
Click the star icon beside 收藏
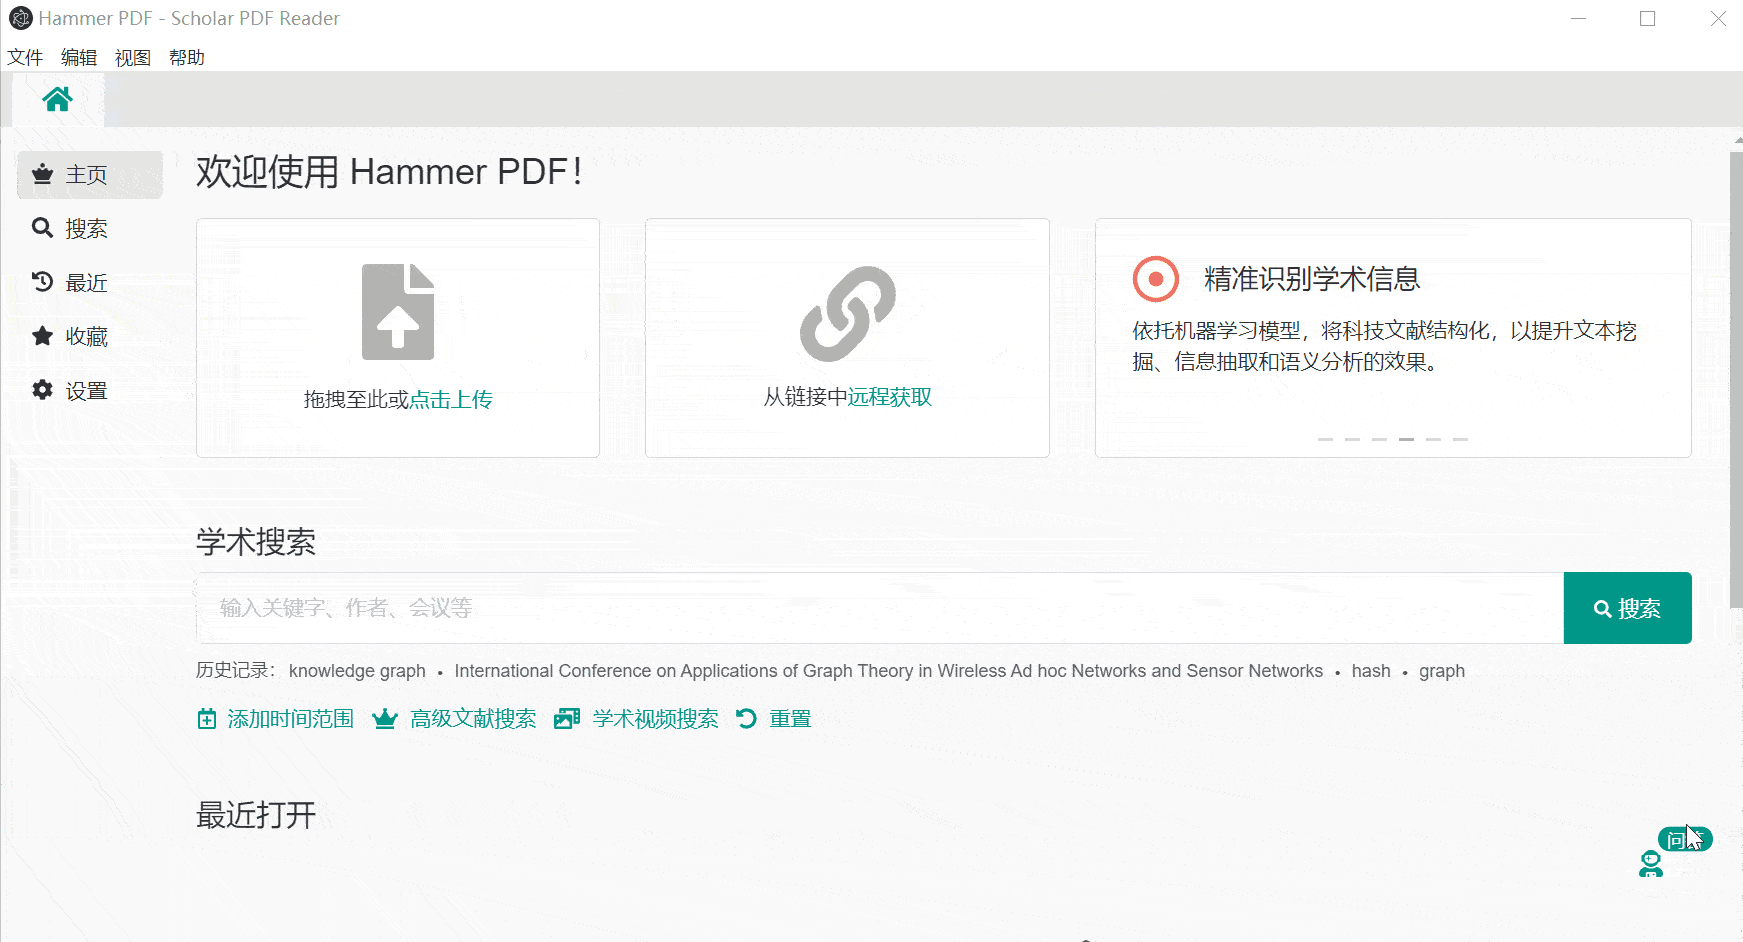42,336
